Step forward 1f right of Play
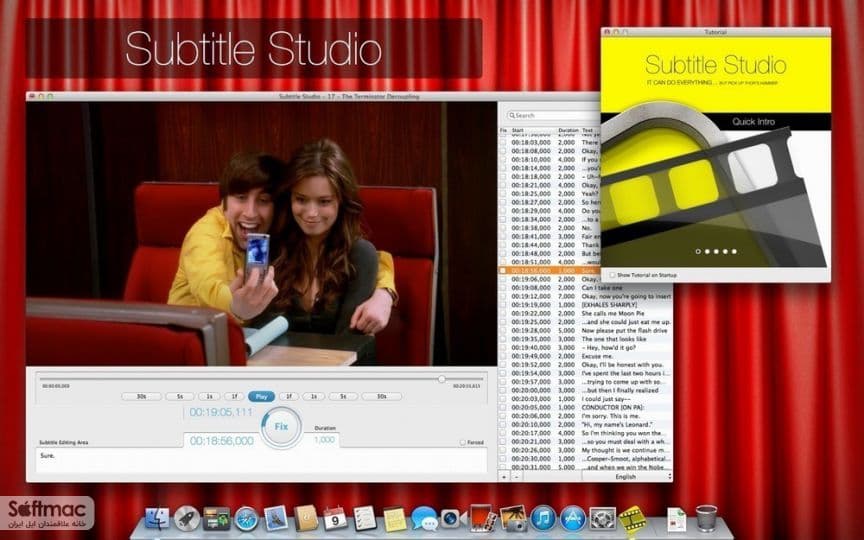864x540 pixels. coord(289,396)
